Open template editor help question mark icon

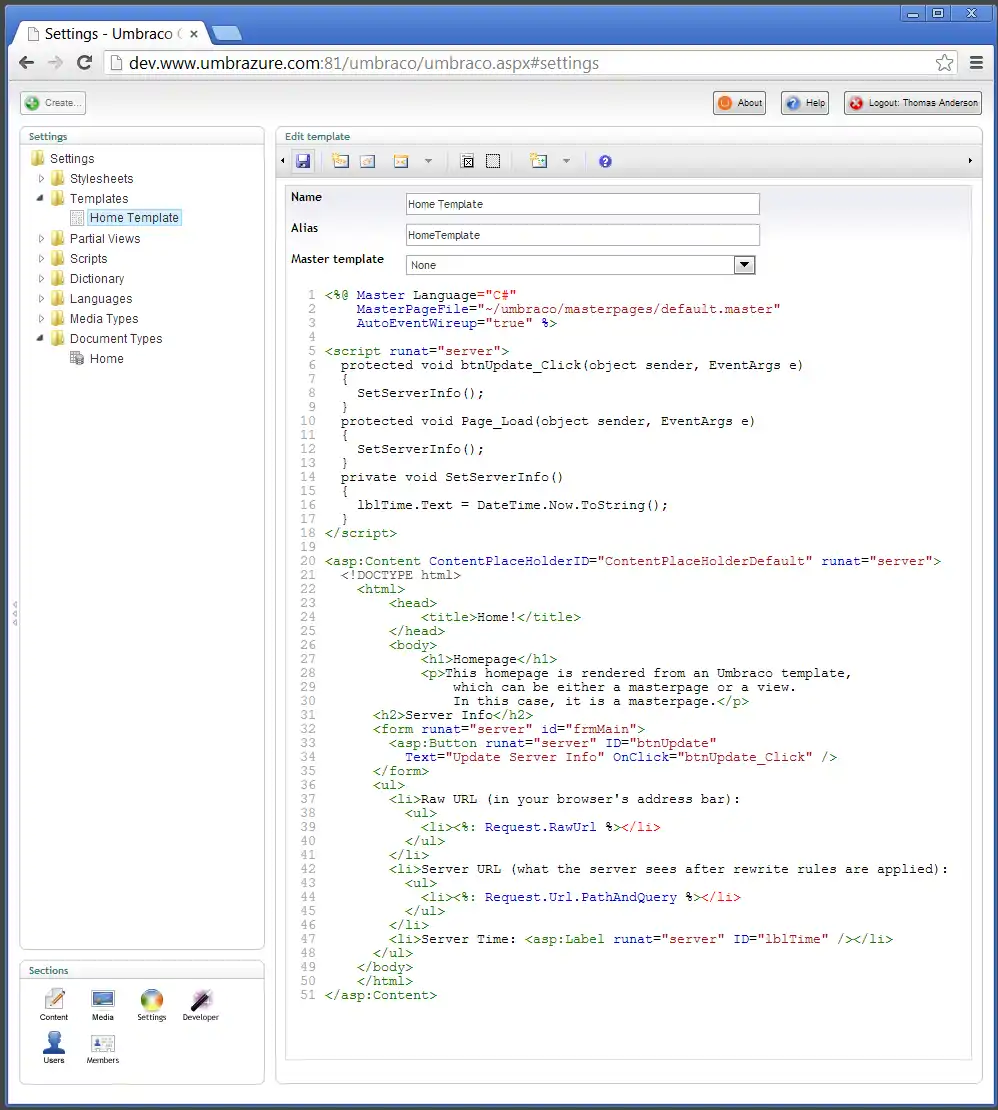coord(605,161)
